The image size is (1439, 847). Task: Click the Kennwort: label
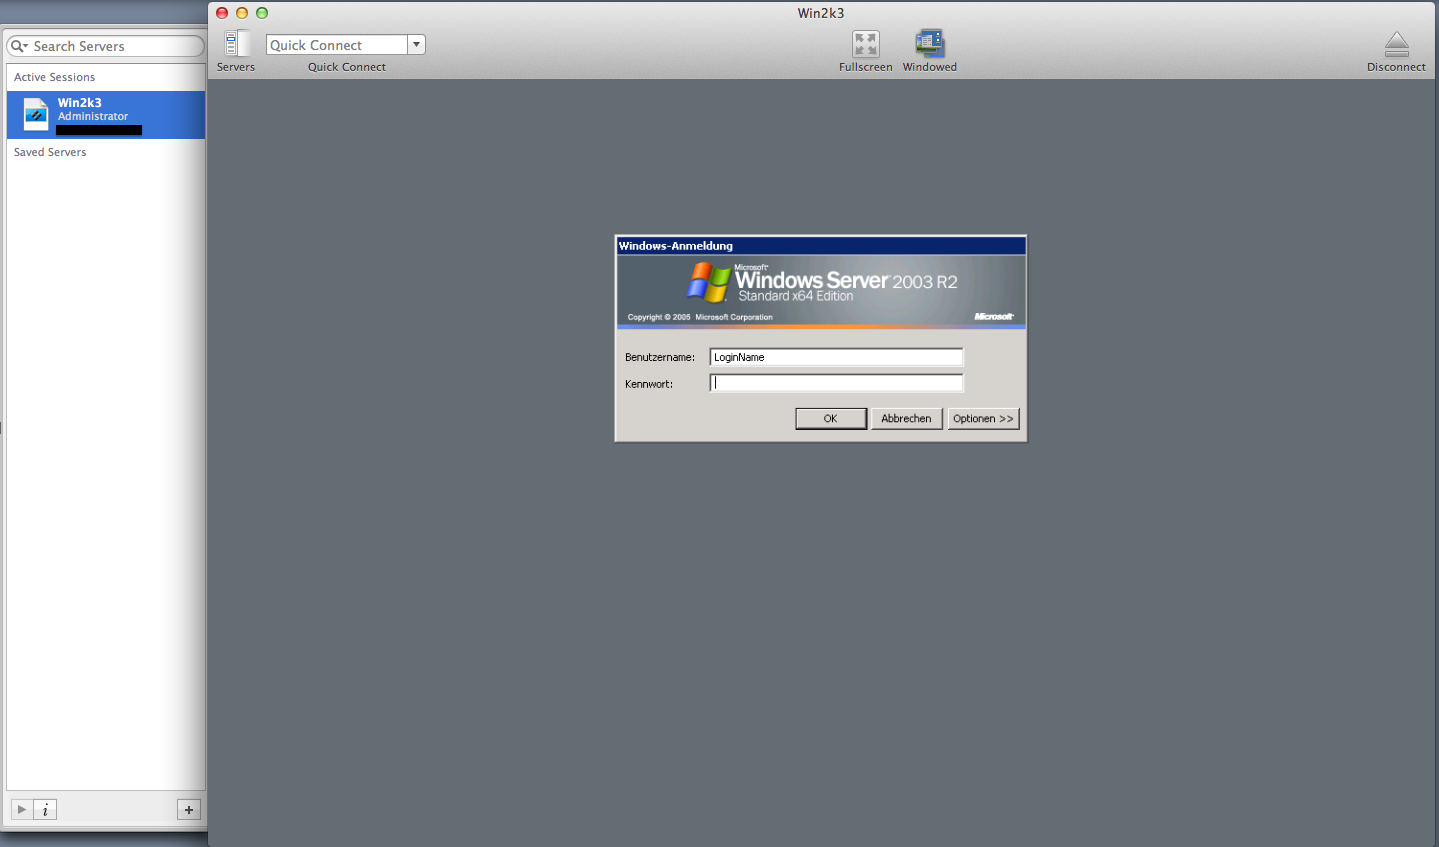coord(649,384)
